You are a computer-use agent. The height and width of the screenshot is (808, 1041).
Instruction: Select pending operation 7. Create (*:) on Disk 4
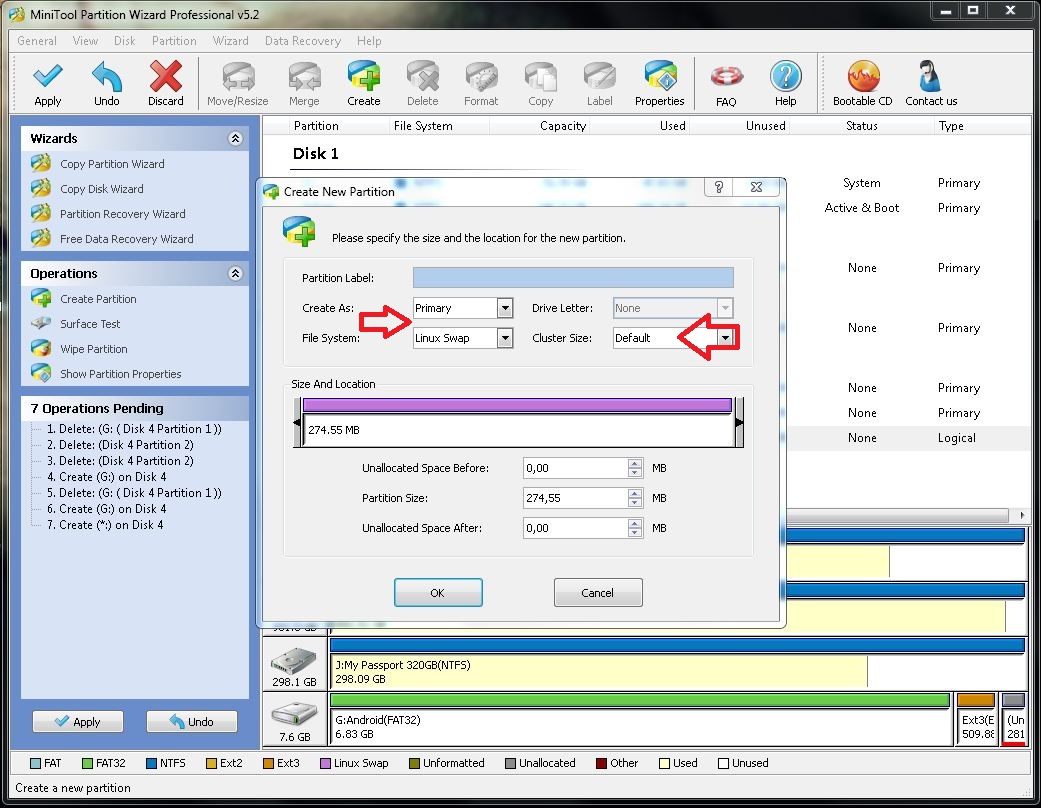pyautogui.click(x=105, y=525)
